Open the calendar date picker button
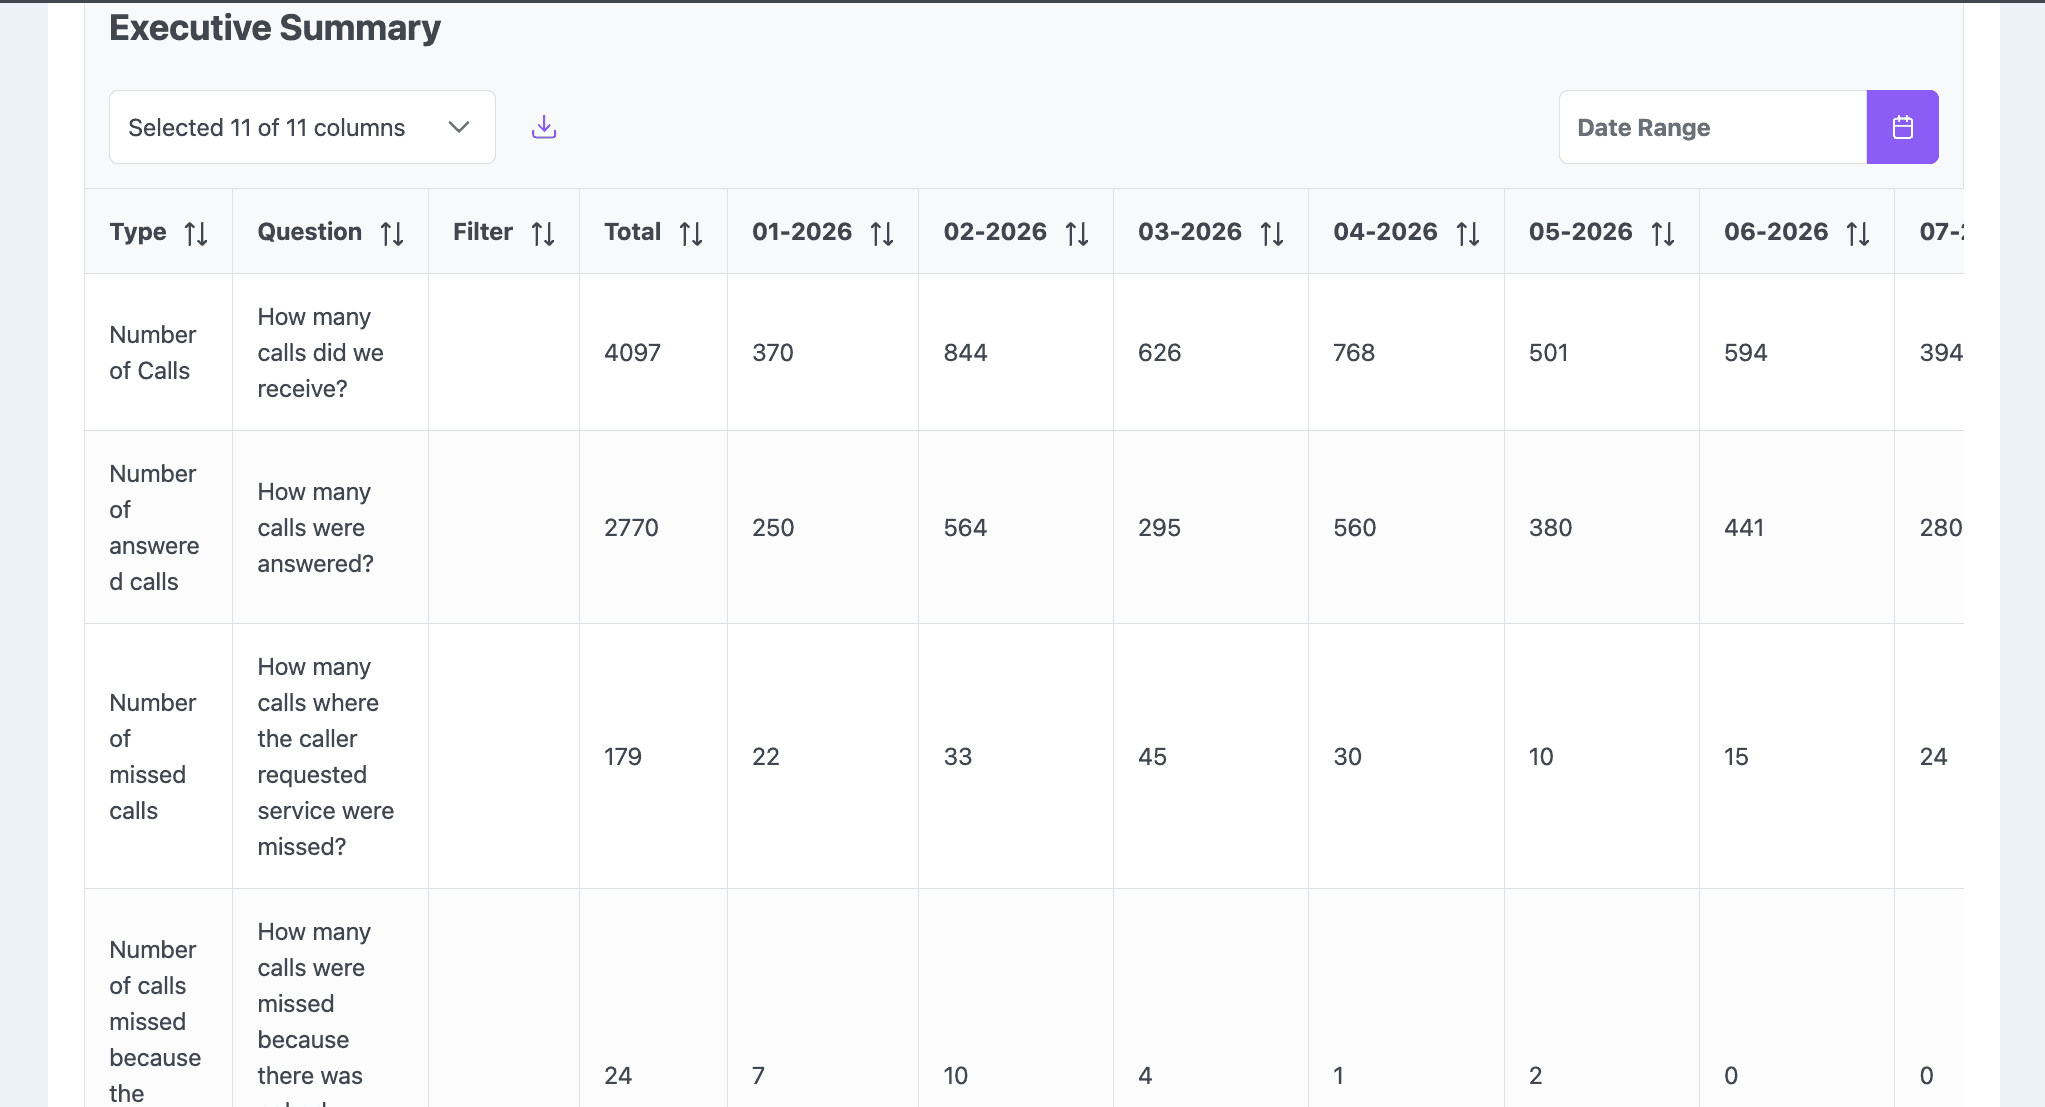Screen dimensions: 2045x1107 point(1902,127)
